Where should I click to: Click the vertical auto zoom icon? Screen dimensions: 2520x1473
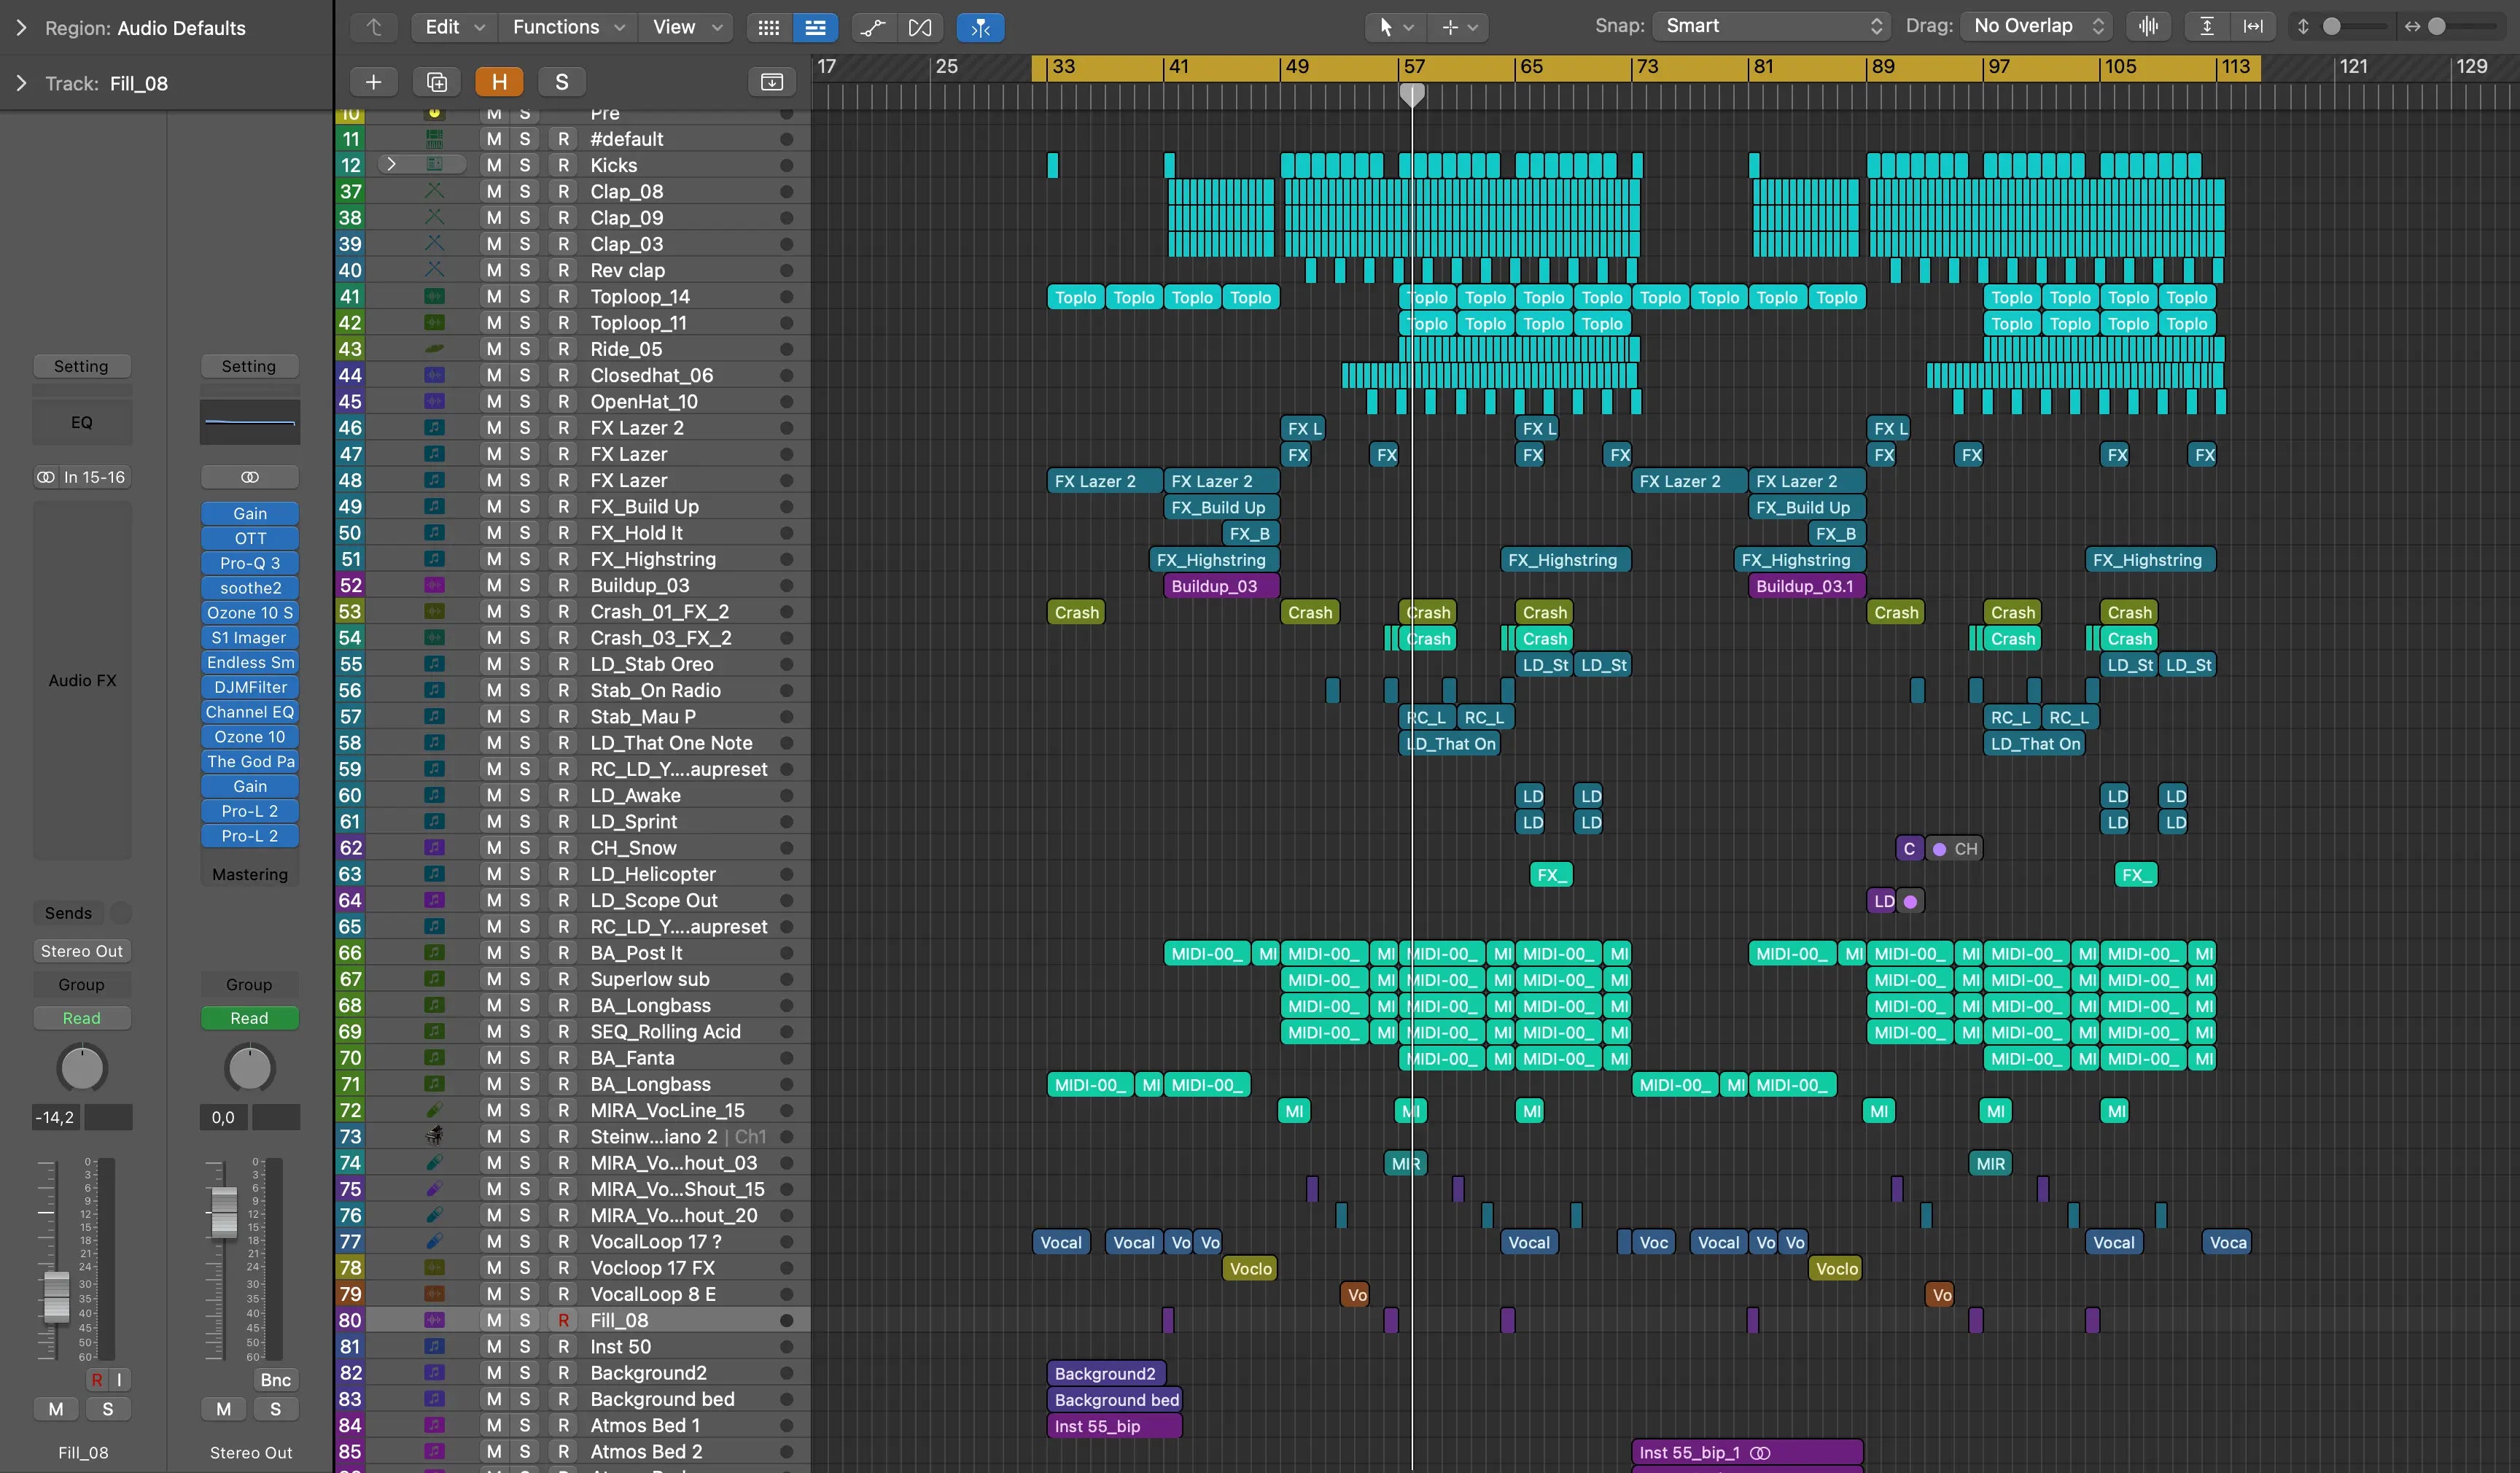(x=2207, y=27)
